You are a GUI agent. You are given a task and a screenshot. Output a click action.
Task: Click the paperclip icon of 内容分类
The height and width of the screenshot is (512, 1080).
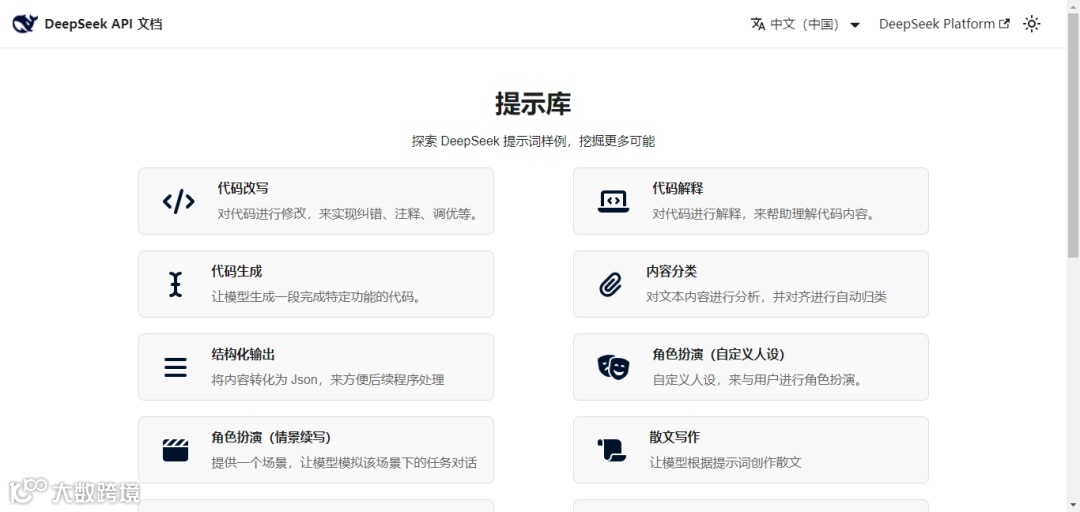[610, 284]
